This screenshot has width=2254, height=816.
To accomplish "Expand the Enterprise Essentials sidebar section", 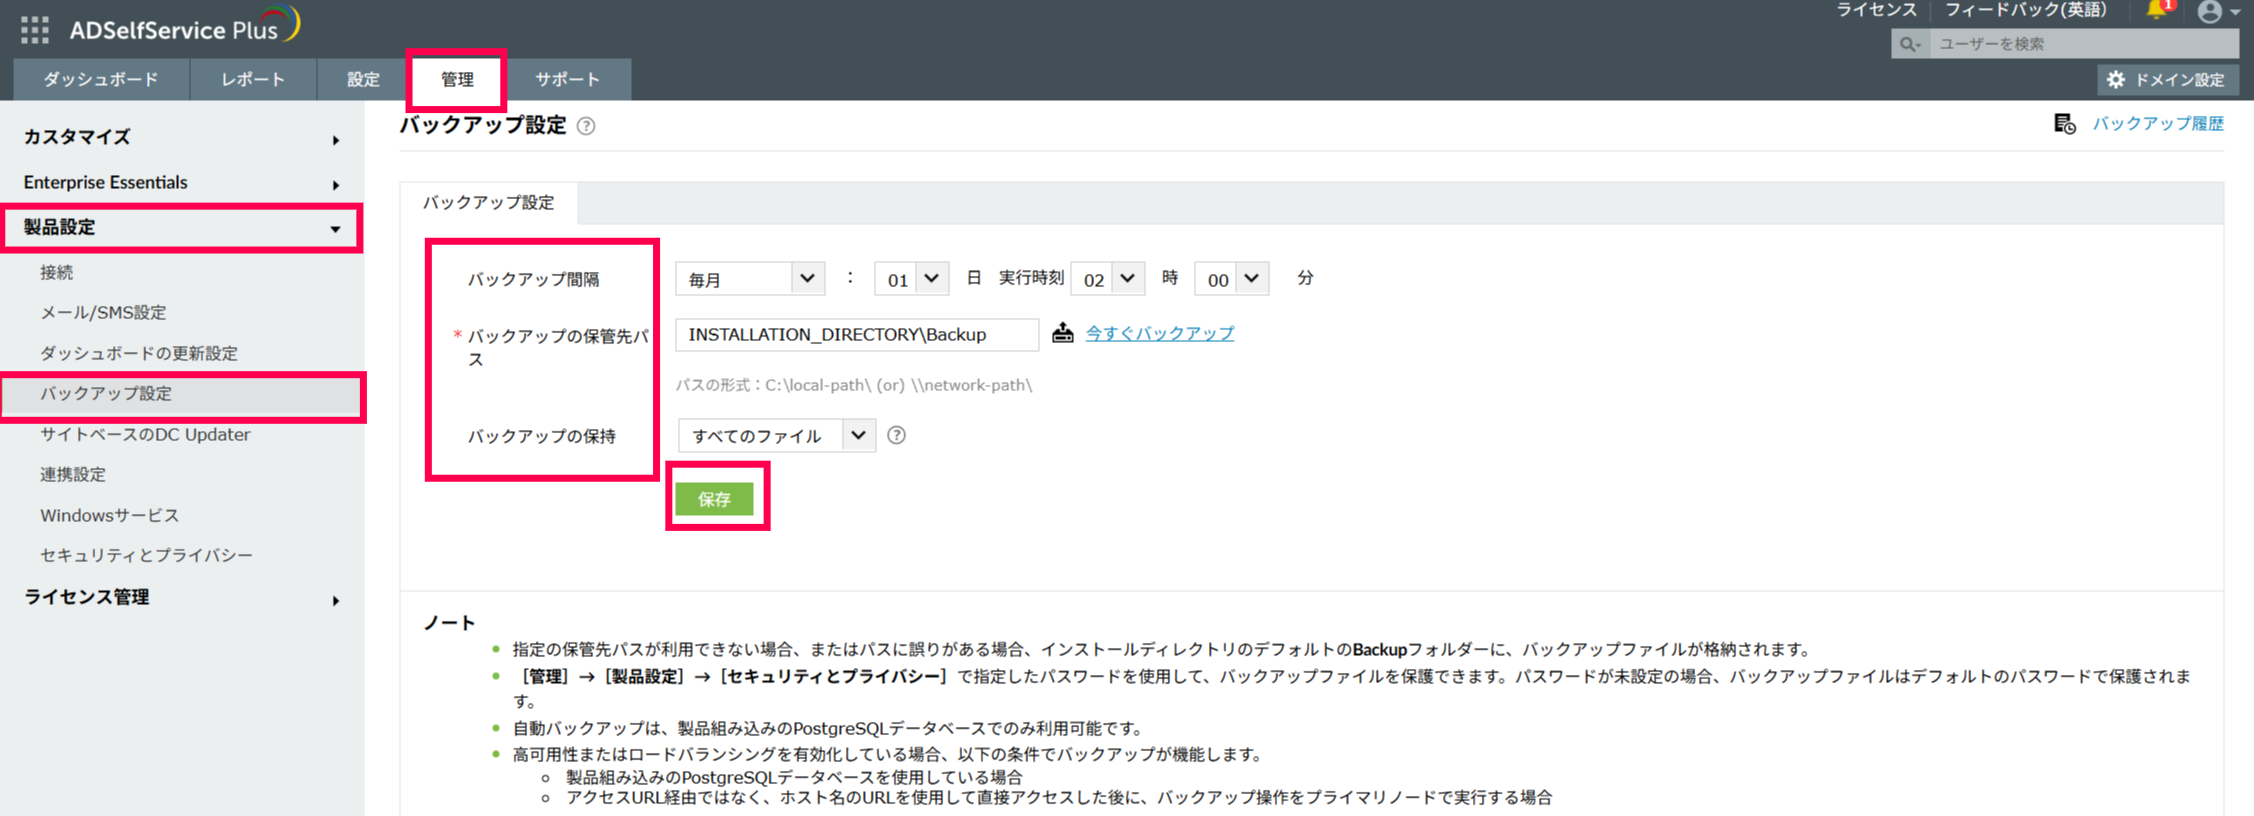I will (182, 183).
